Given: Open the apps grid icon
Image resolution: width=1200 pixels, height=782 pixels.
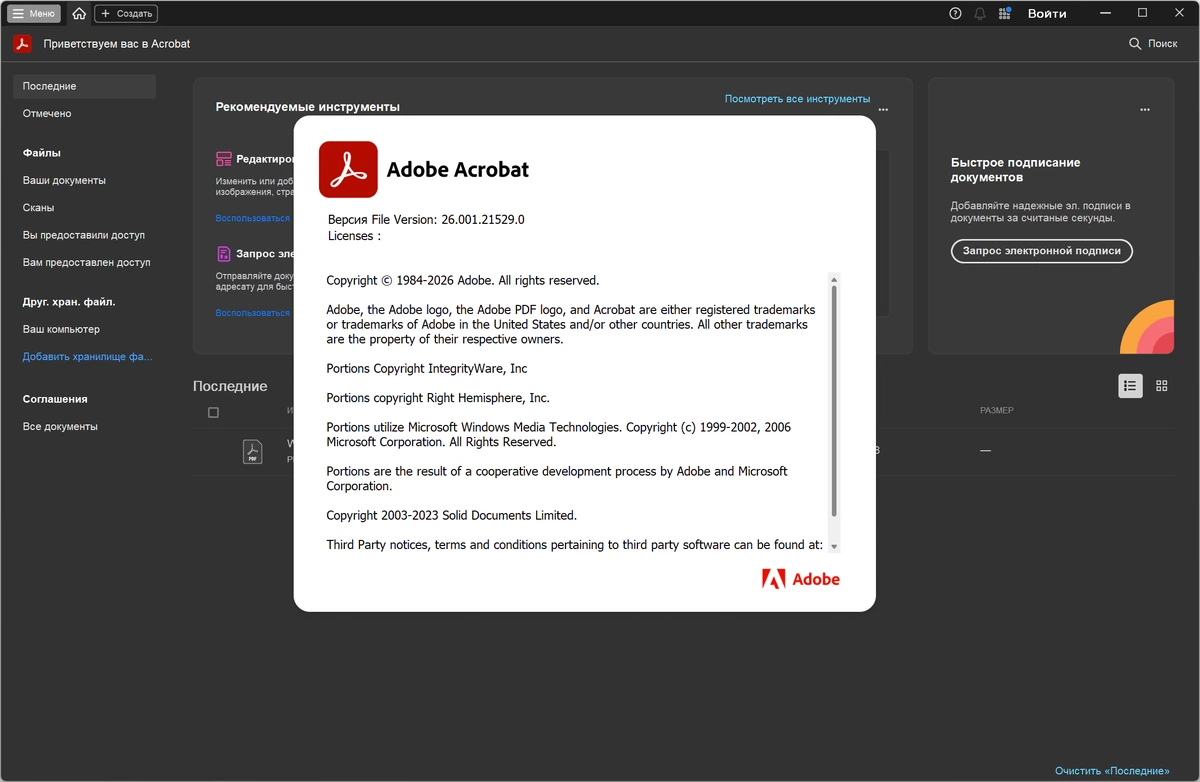Looking at the screenshot, I should tap(1005, 14).
